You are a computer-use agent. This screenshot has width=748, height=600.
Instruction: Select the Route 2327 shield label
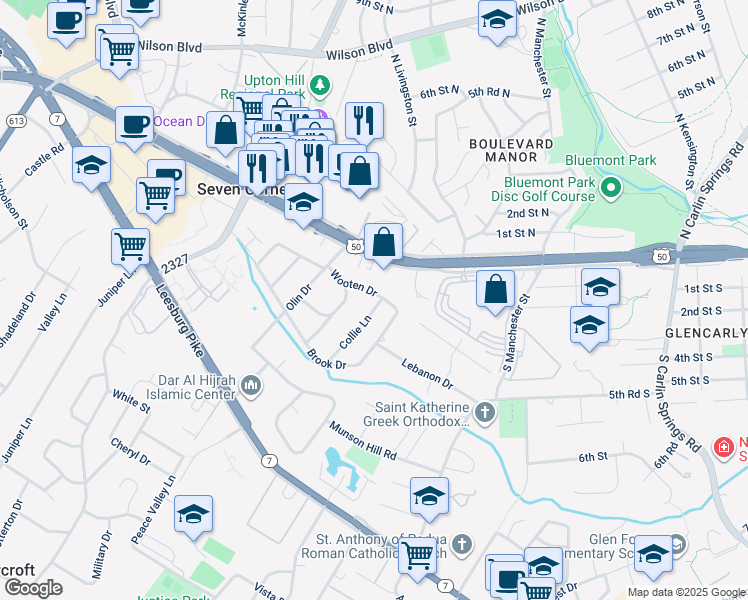pos(175,264)
